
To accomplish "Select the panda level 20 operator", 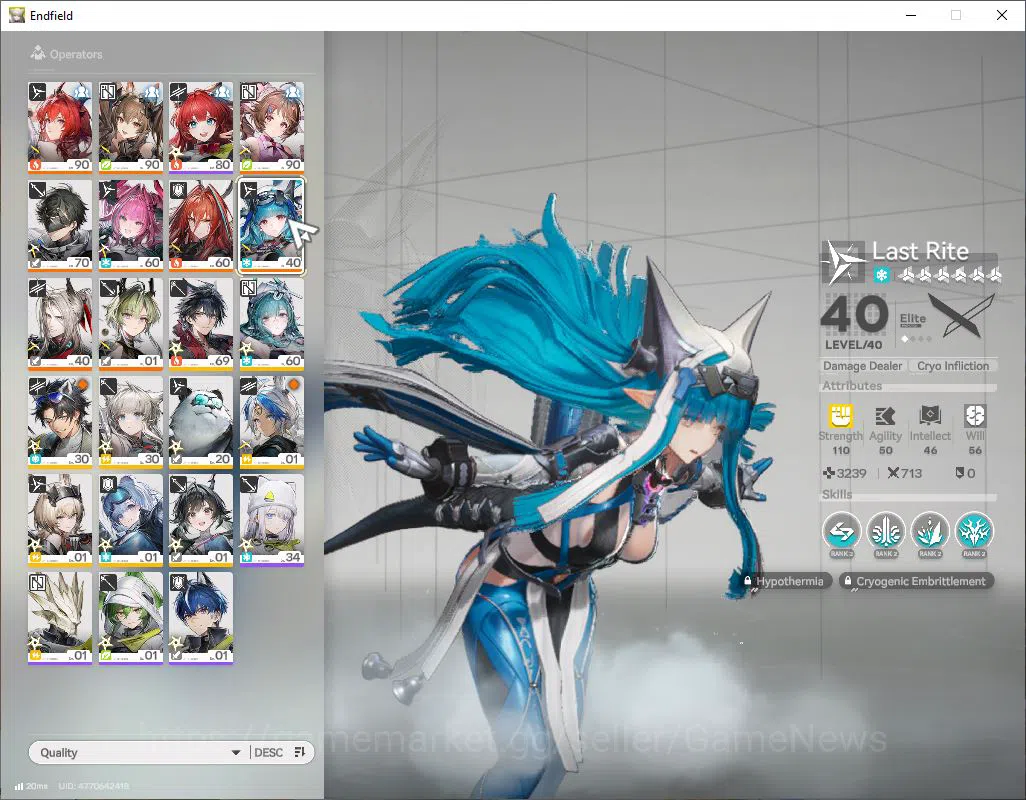I will pos(201,422).
